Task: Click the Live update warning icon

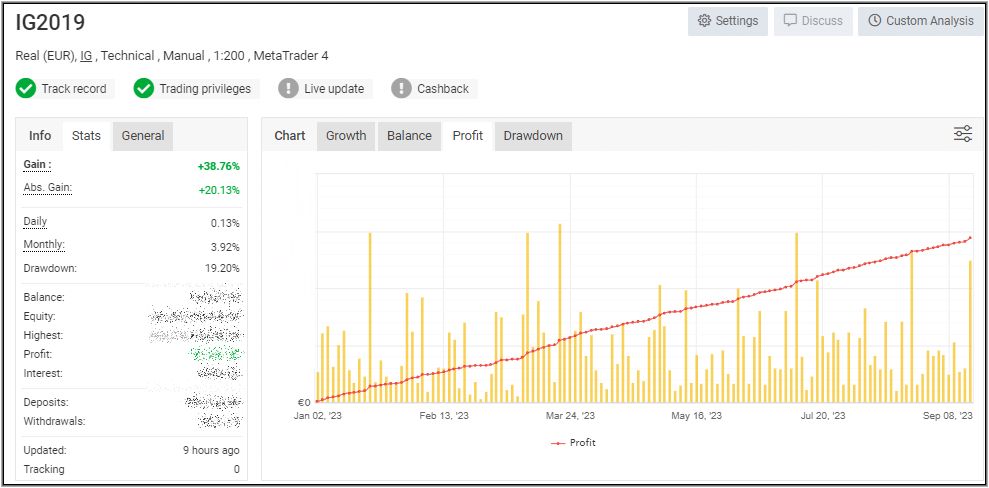Action: click(x=288, y=88)
